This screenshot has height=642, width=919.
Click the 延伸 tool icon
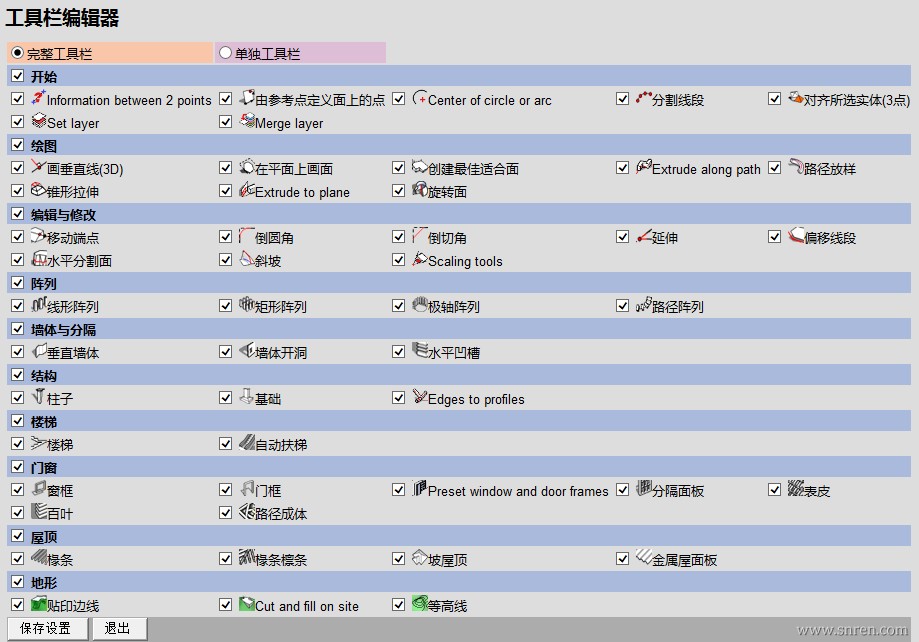coord(644,236)
